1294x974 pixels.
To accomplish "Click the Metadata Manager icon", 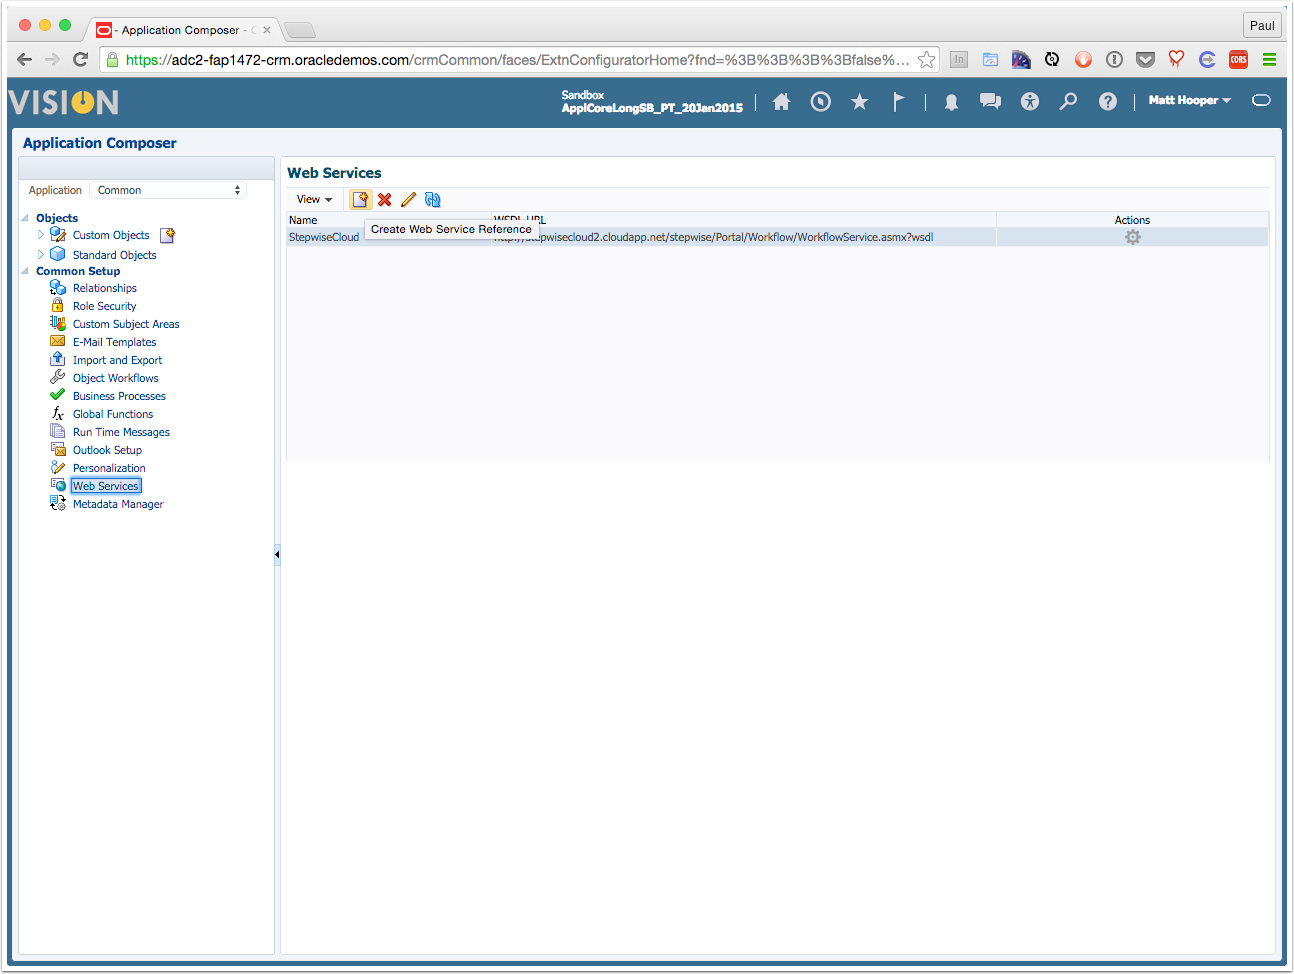I will pos(58,503).
